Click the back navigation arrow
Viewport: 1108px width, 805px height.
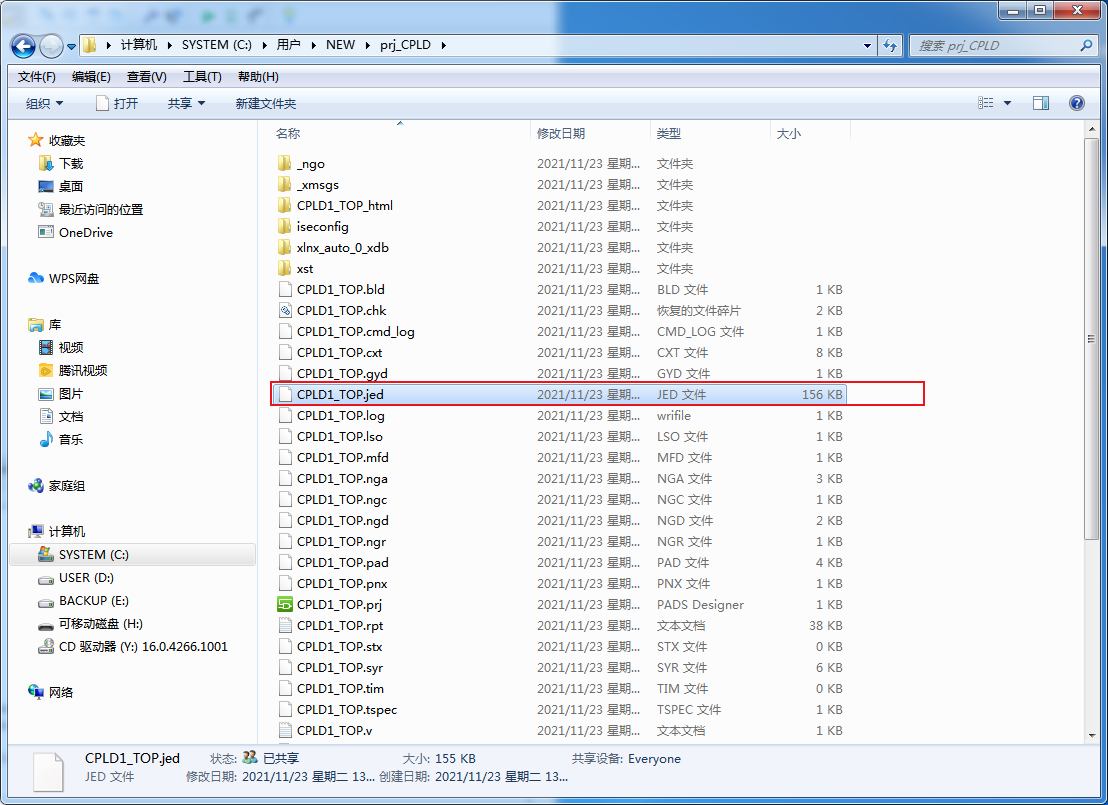tap(22, 46)
